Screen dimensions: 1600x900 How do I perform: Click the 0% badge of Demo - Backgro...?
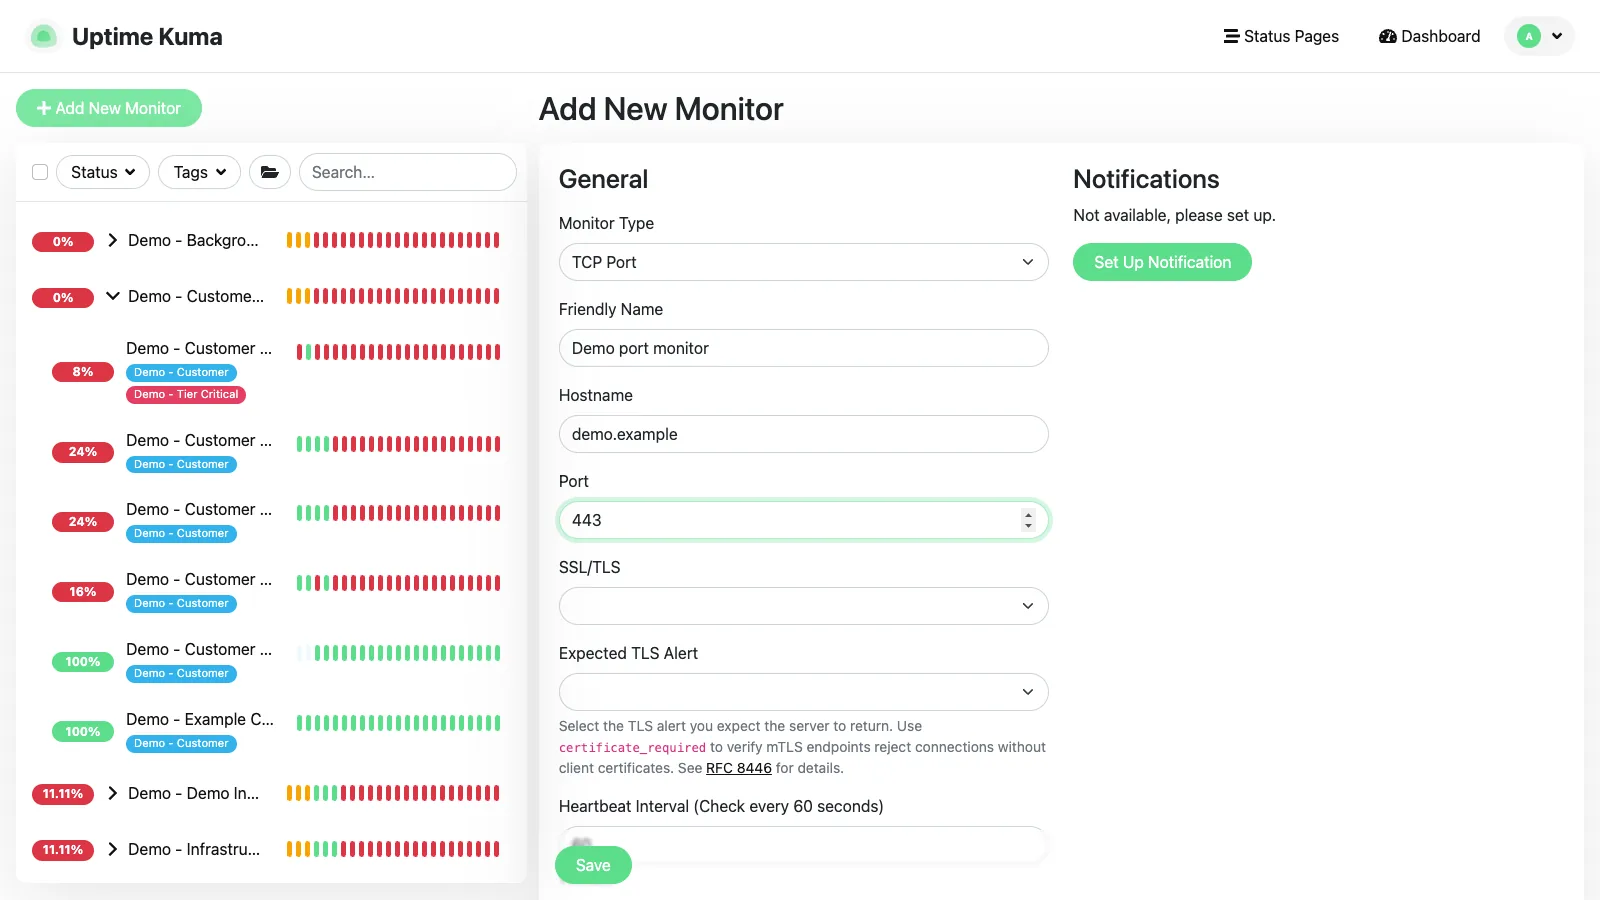click(63, 242)
